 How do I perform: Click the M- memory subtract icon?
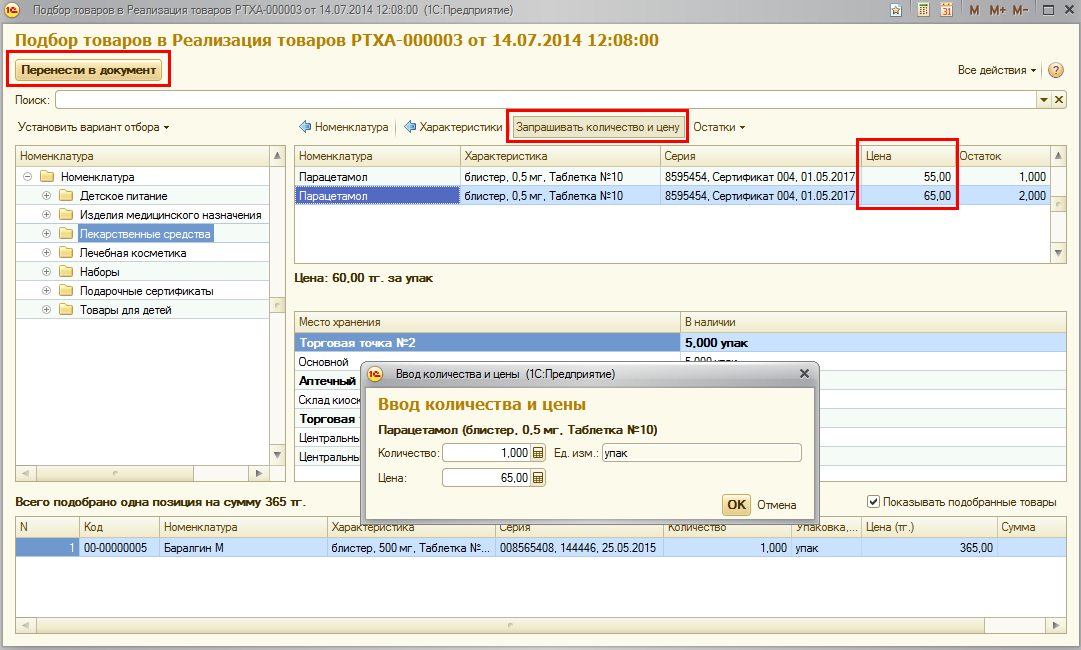1020,10
